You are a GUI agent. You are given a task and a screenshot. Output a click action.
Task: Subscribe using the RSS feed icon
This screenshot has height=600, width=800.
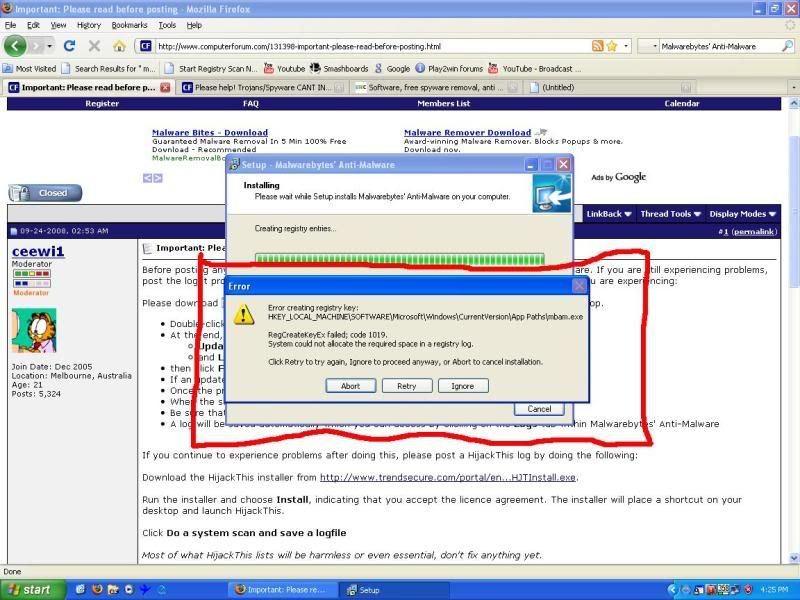(597, 46)
